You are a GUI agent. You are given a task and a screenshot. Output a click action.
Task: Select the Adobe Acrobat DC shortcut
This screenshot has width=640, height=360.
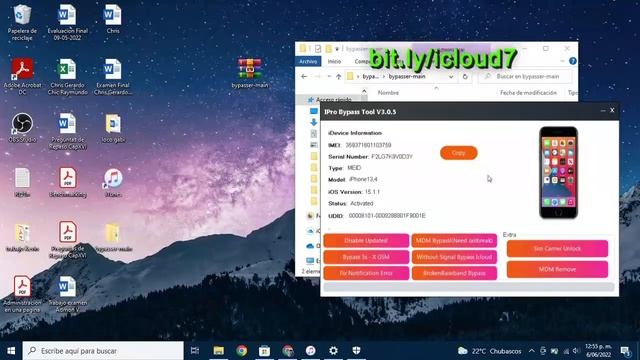click(x=22, y=76)
